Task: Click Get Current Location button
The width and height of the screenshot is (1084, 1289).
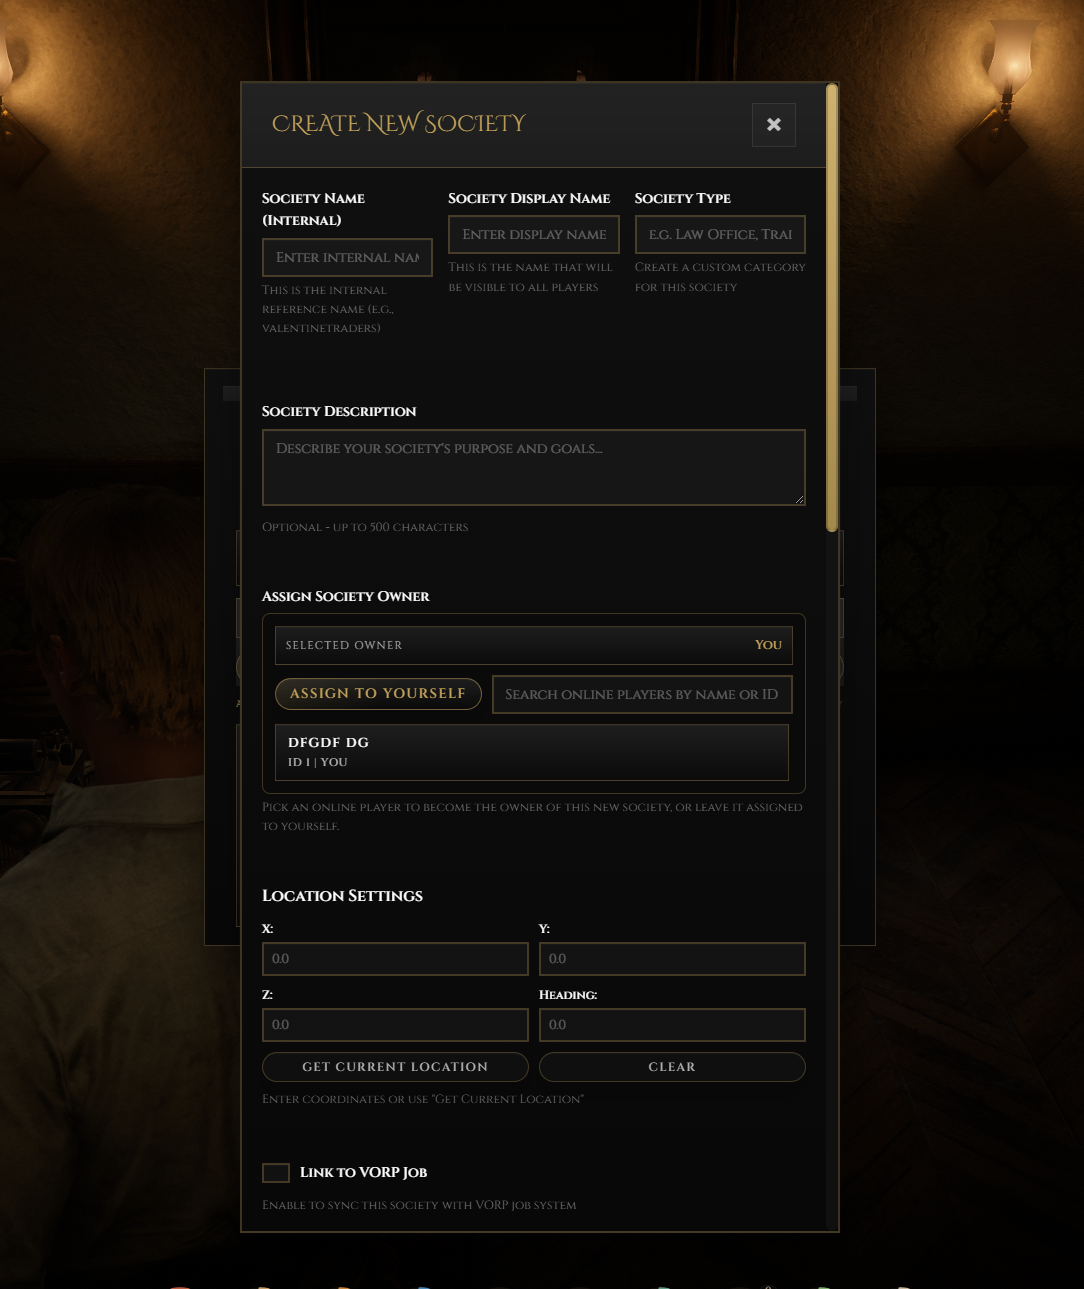Action: [x=395, y=1067]
